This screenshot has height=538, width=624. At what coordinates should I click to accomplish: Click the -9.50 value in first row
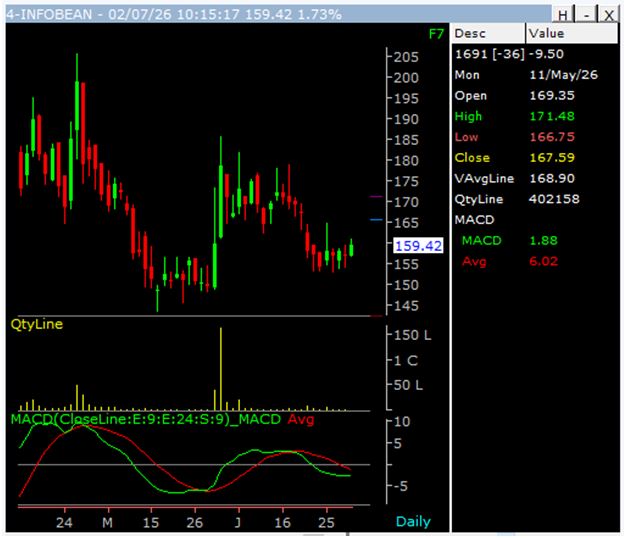click(546, 54)
